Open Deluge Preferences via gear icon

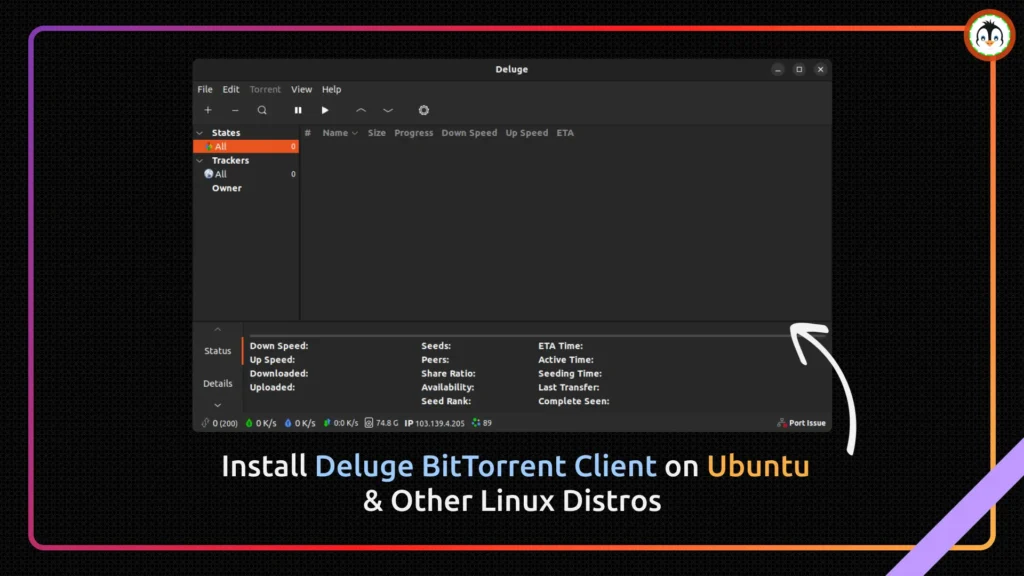click(x=423, y=110)
